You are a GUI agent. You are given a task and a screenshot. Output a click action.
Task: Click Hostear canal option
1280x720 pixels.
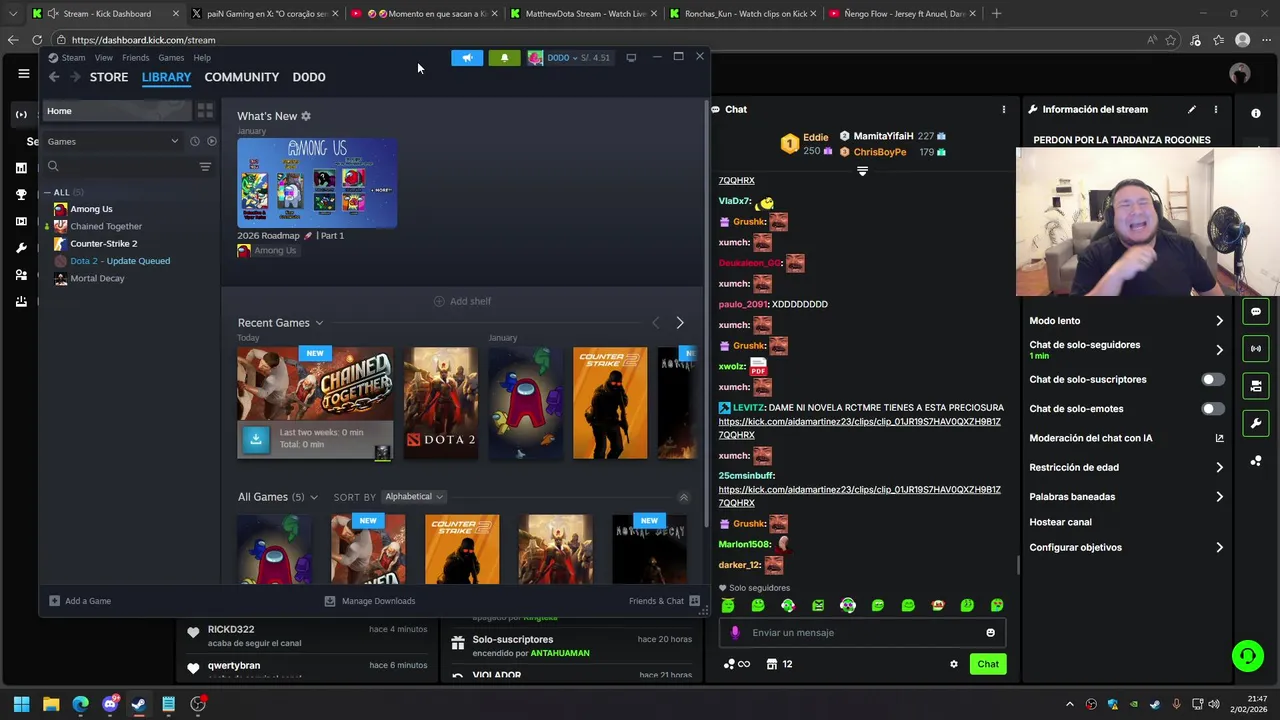pos(1060,522)
